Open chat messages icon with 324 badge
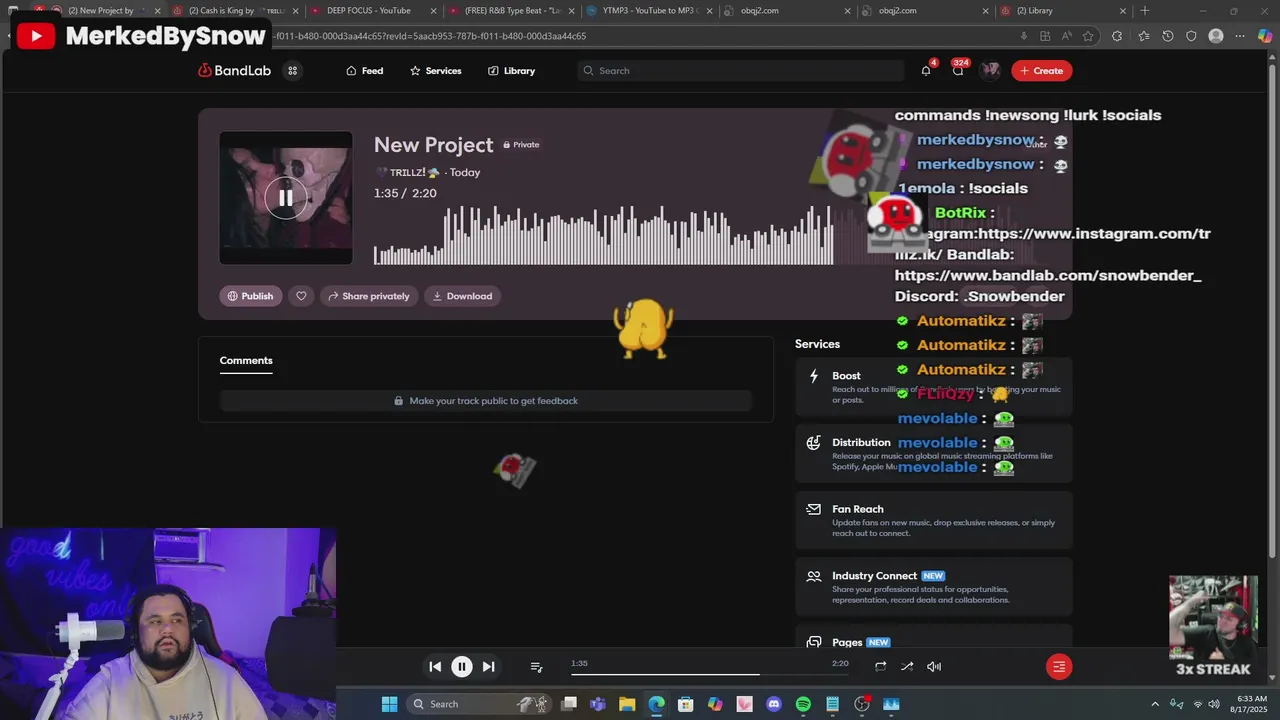 (958, 71)
